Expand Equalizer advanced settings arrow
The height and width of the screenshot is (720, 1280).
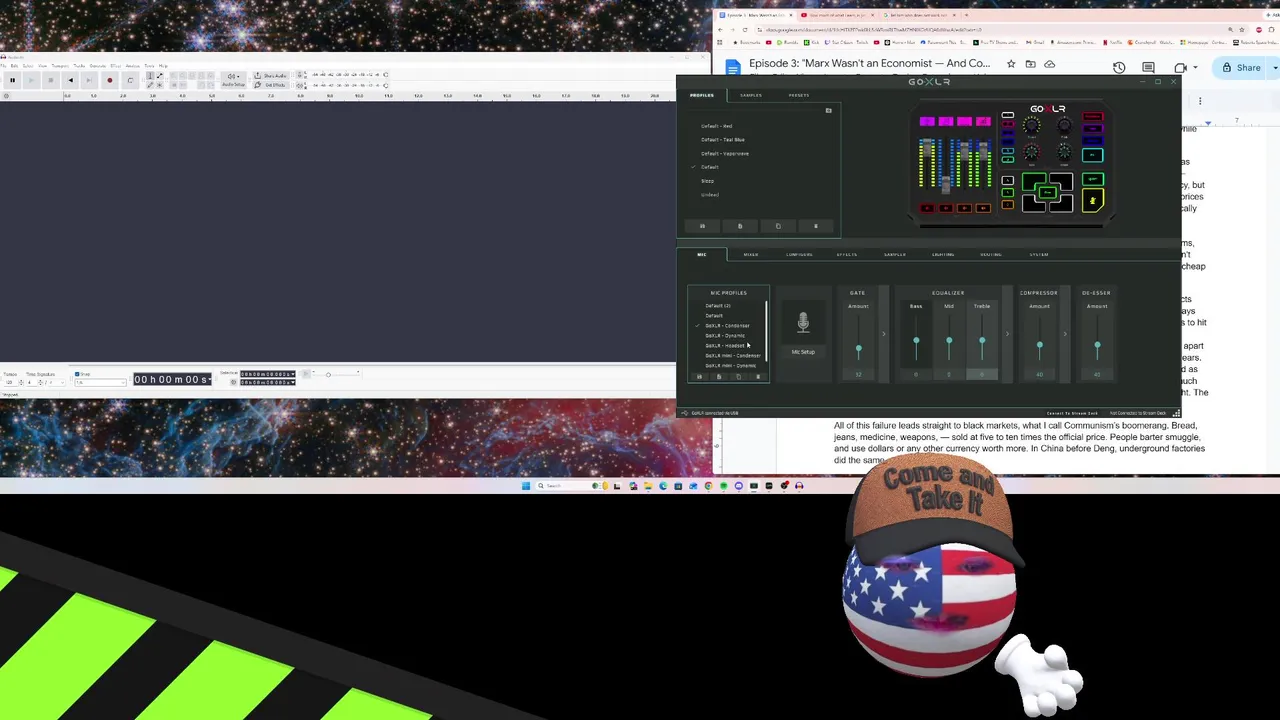pos(1007,334)
